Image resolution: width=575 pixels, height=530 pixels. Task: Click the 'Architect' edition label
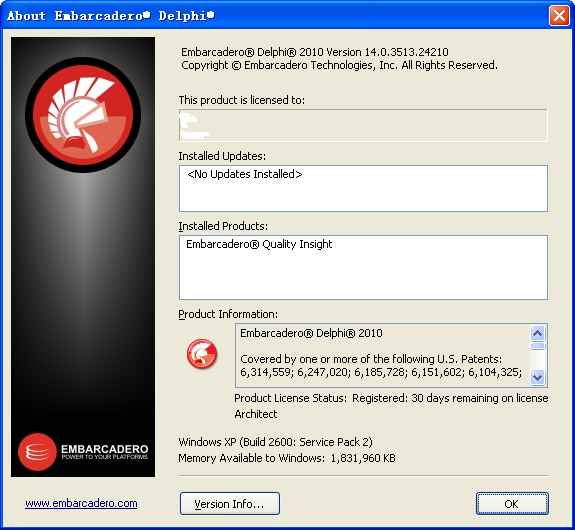tap(256, 414)
